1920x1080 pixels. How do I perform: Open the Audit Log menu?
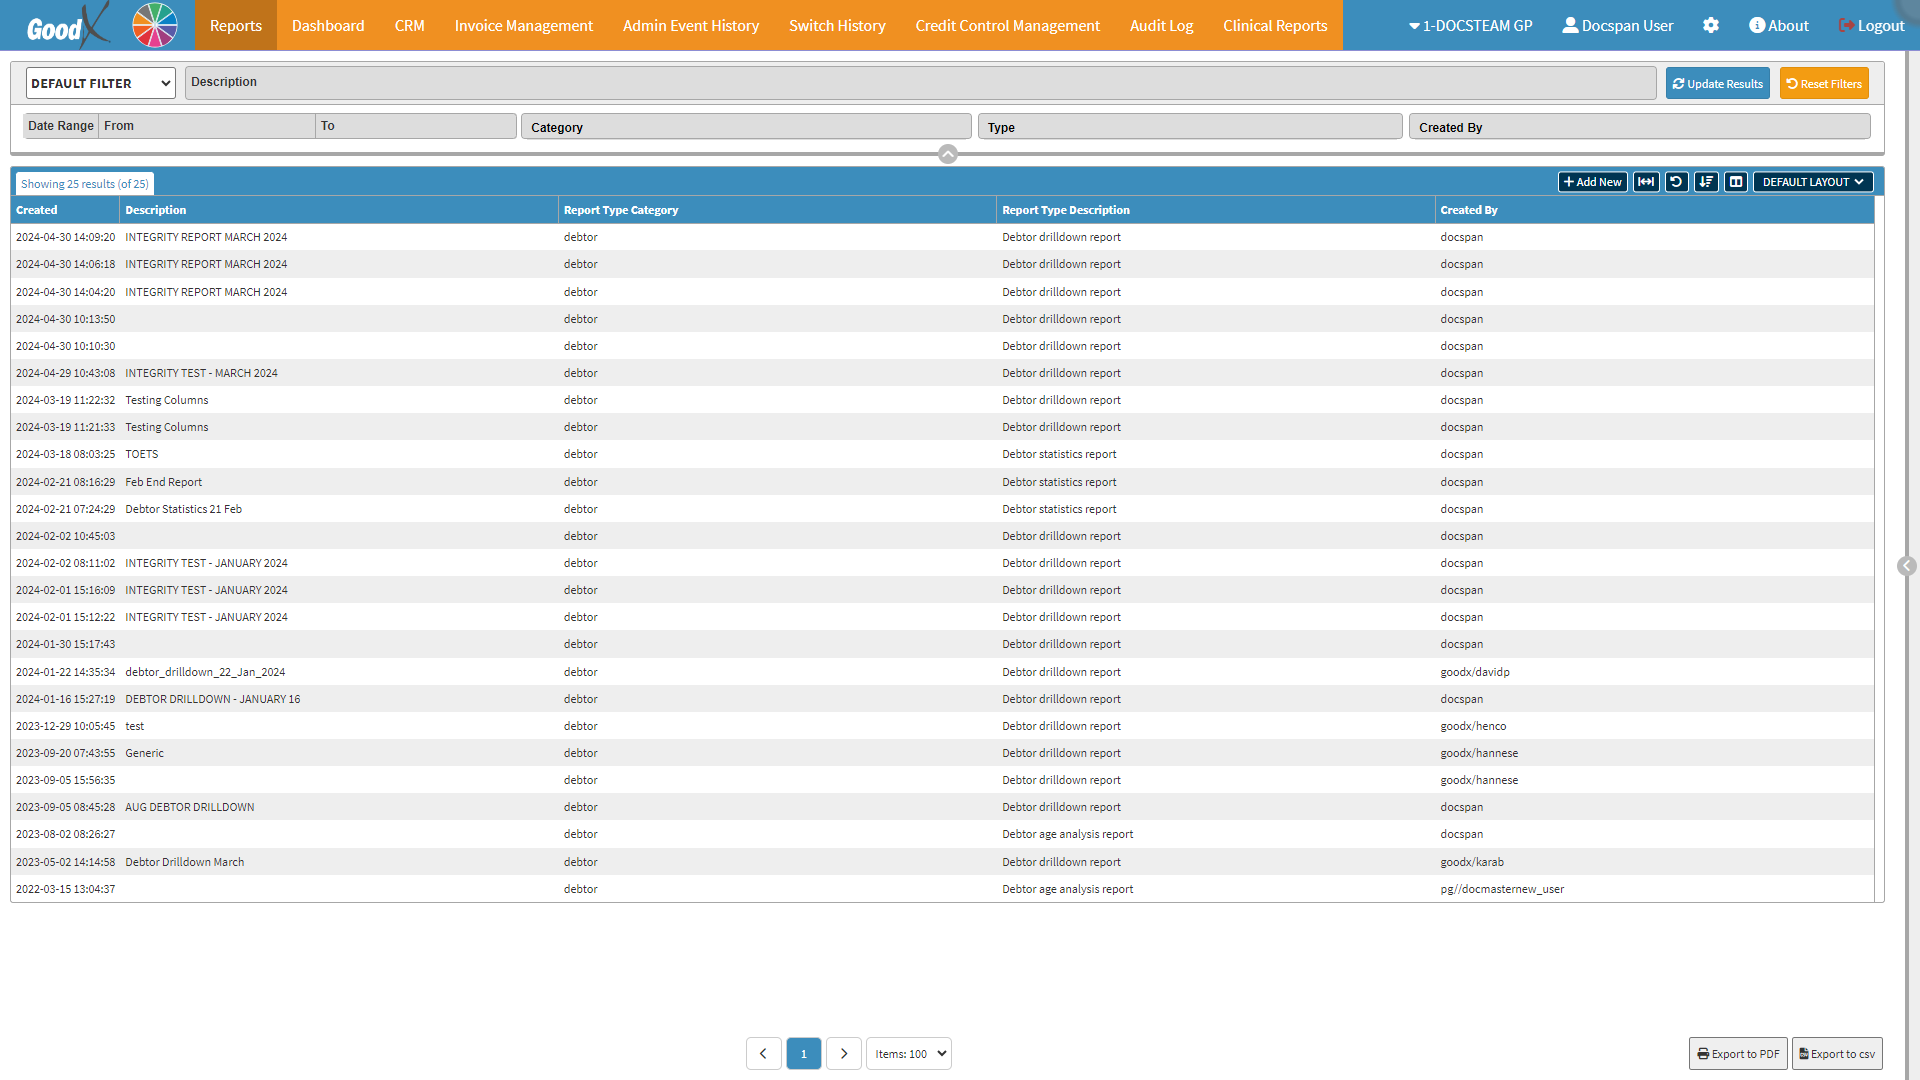coord(1162,25)
